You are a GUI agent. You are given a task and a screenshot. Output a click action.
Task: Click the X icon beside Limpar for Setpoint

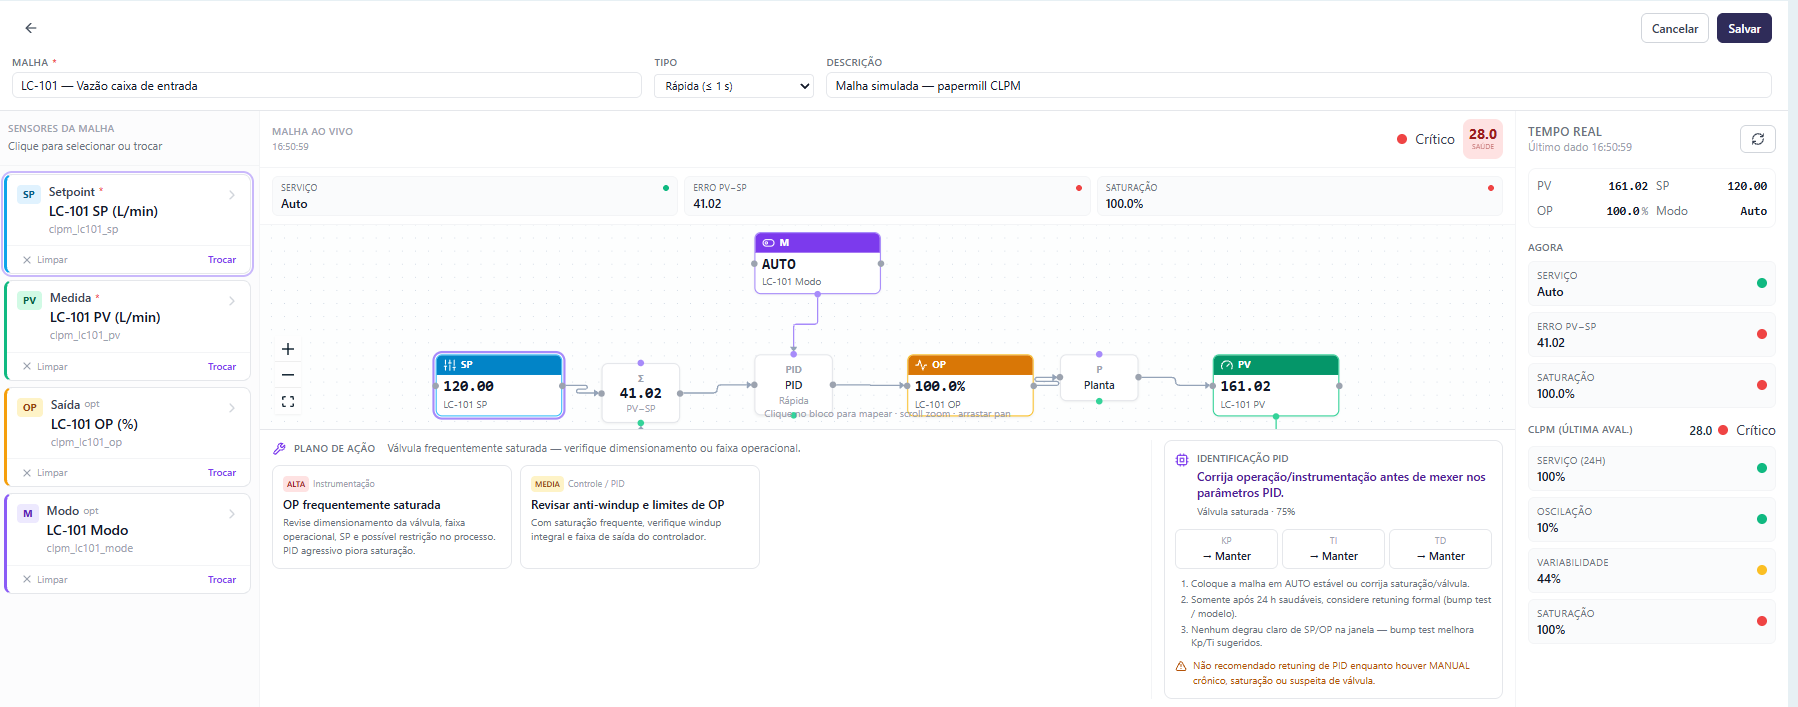27,260
